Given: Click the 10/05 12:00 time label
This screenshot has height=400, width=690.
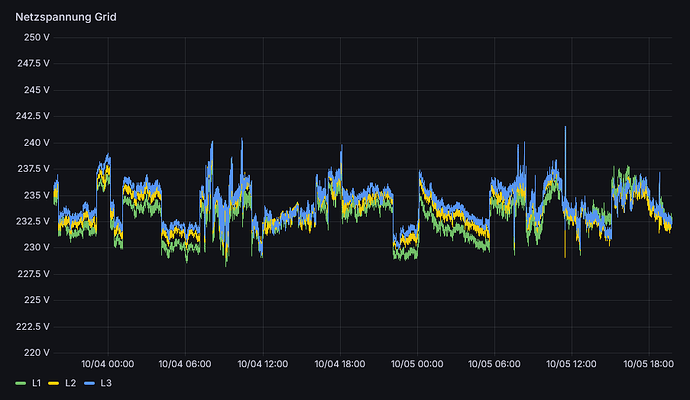Looking at the screenshot, I should coord(571,364).
